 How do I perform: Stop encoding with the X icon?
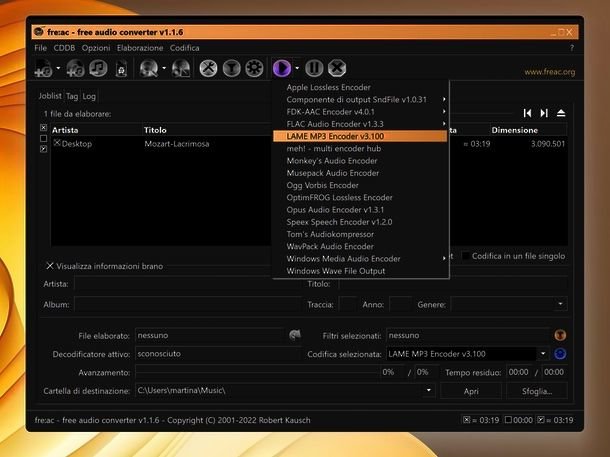[x=337, y=68]
